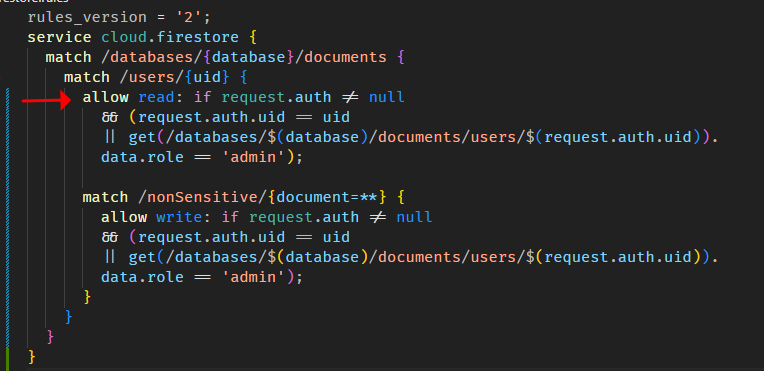The width and height of the screenshot is (764, 371).
Task: Select the '2' version string
Action: coord(190,18)
